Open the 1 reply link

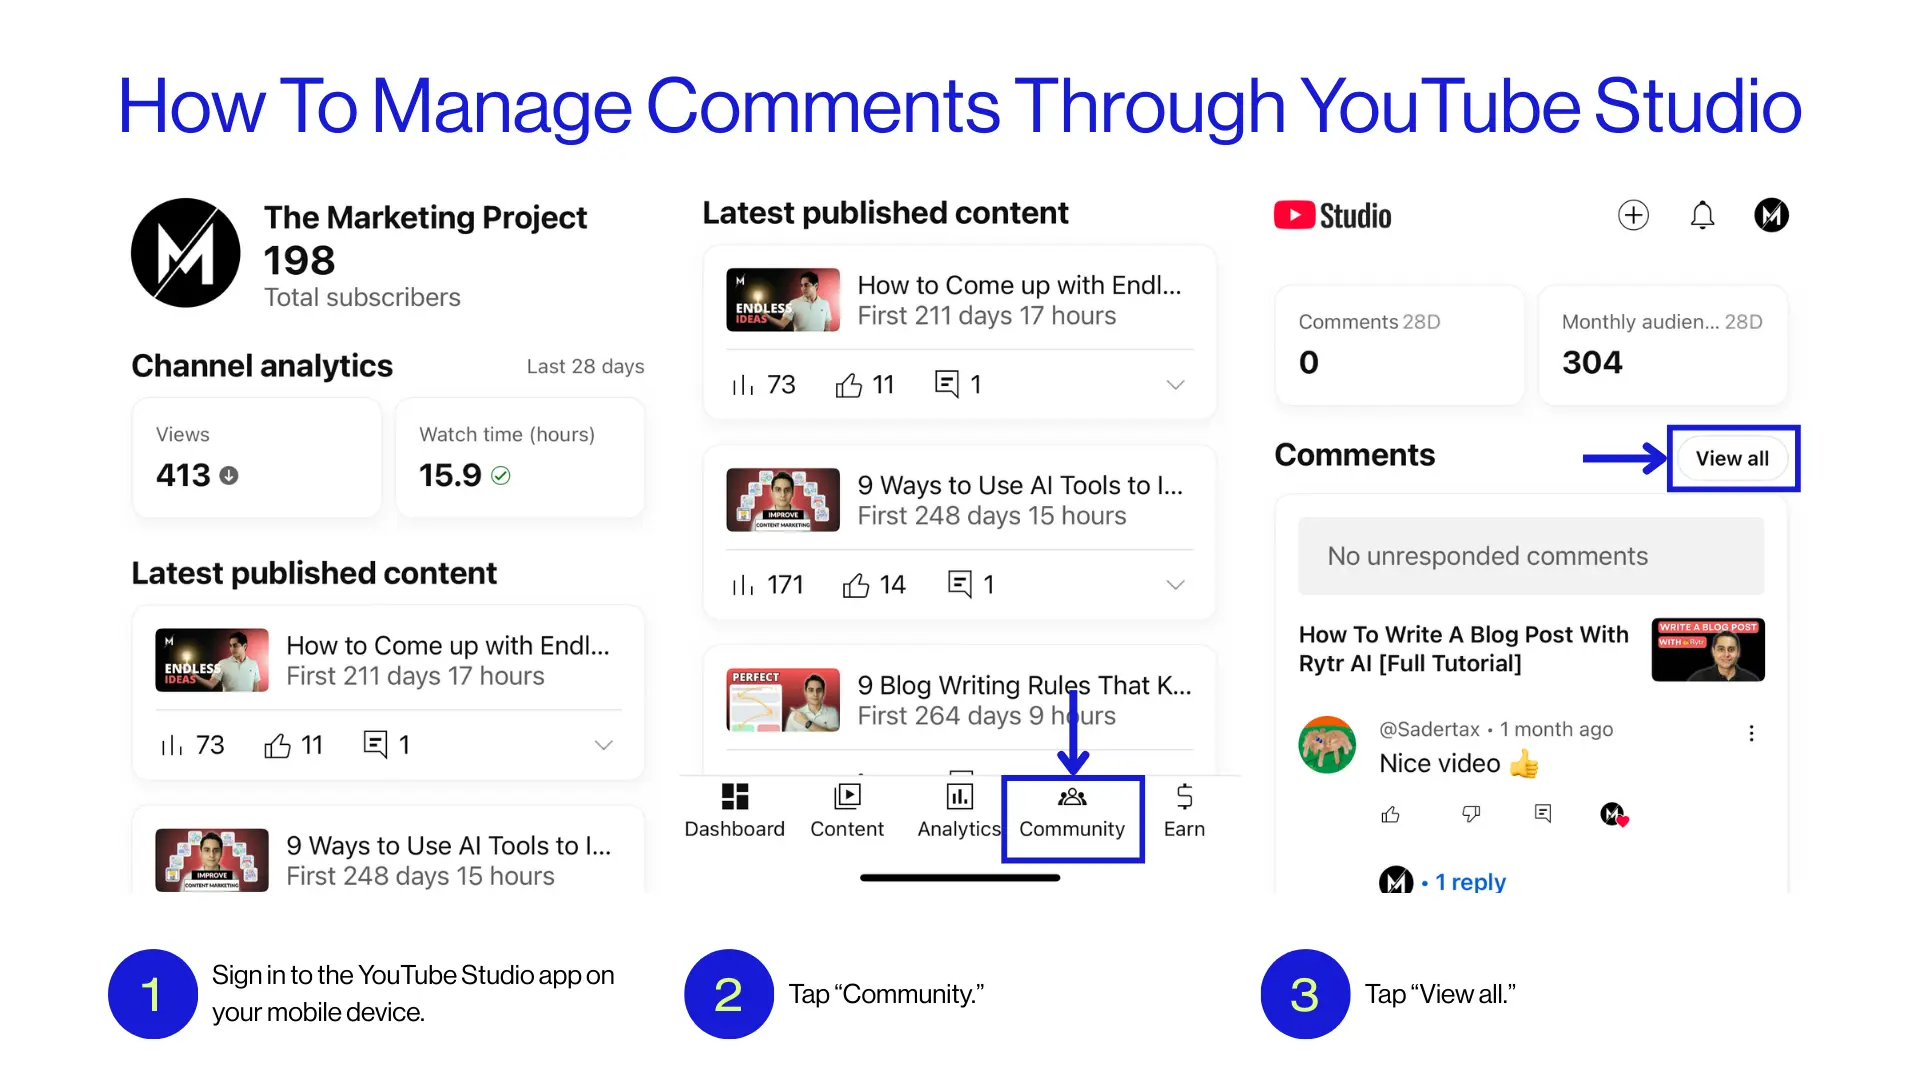1470,882
